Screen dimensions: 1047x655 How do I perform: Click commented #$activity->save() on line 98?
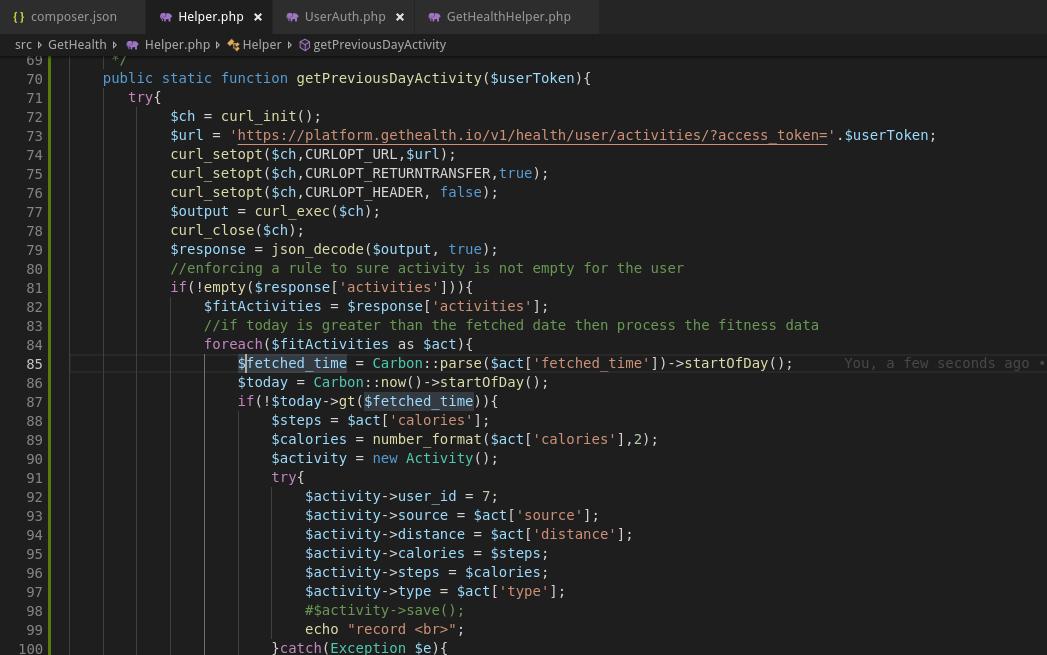coord(385,611)
